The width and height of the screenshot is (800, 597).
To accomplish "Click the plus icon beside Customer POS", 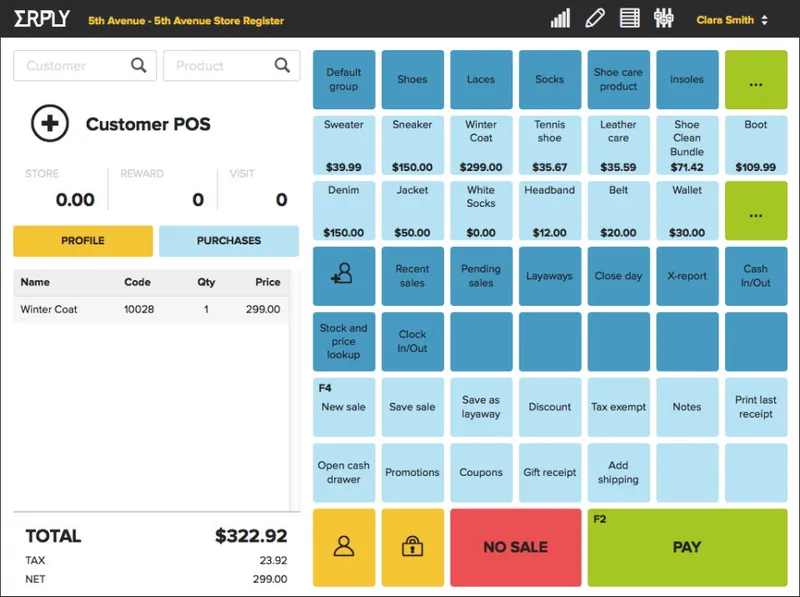I will [x=50, y=123].
